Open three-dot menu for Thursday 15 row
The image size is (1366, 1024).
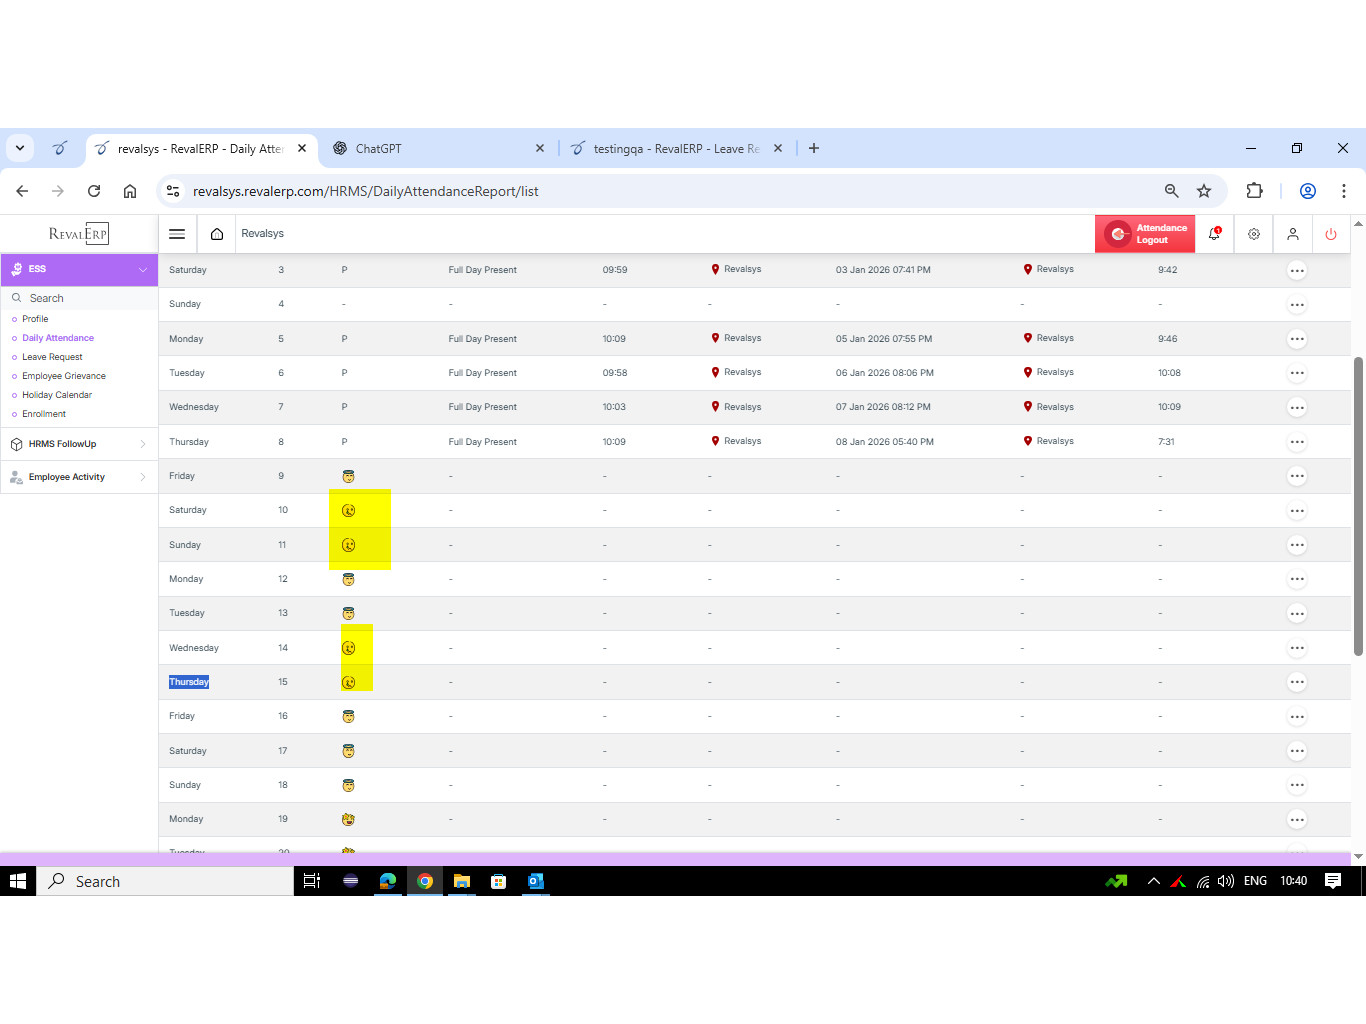(1297, 682)
